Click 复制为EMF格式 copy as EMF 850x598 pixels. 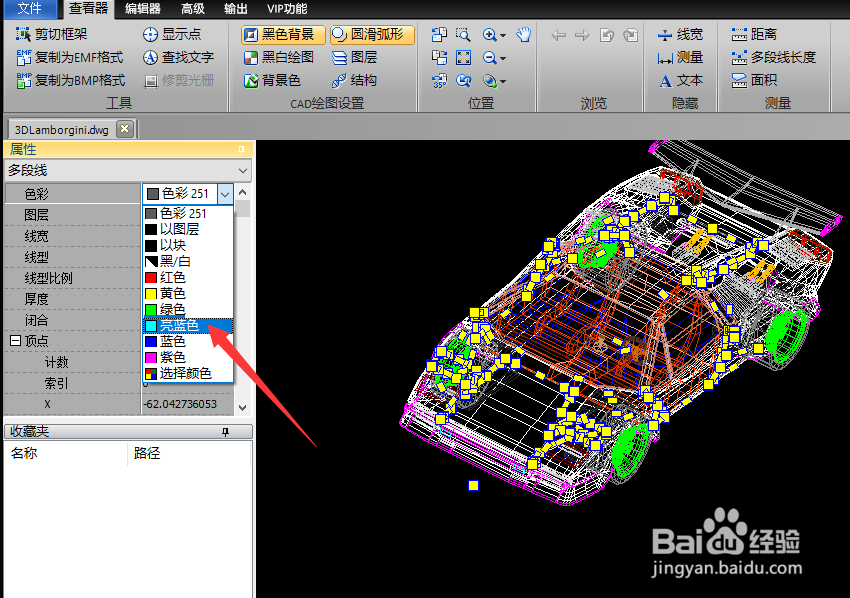(69, 57)
